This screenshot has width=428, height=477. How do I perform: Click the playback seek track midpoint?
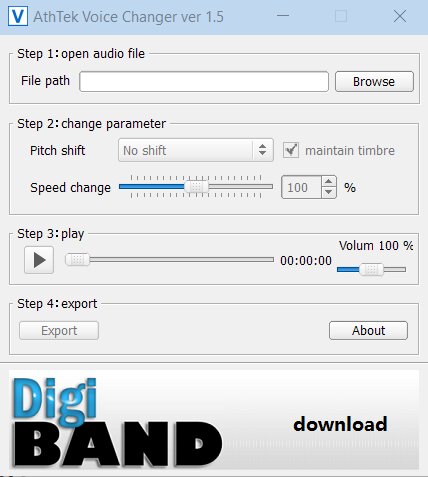(170, 259)
